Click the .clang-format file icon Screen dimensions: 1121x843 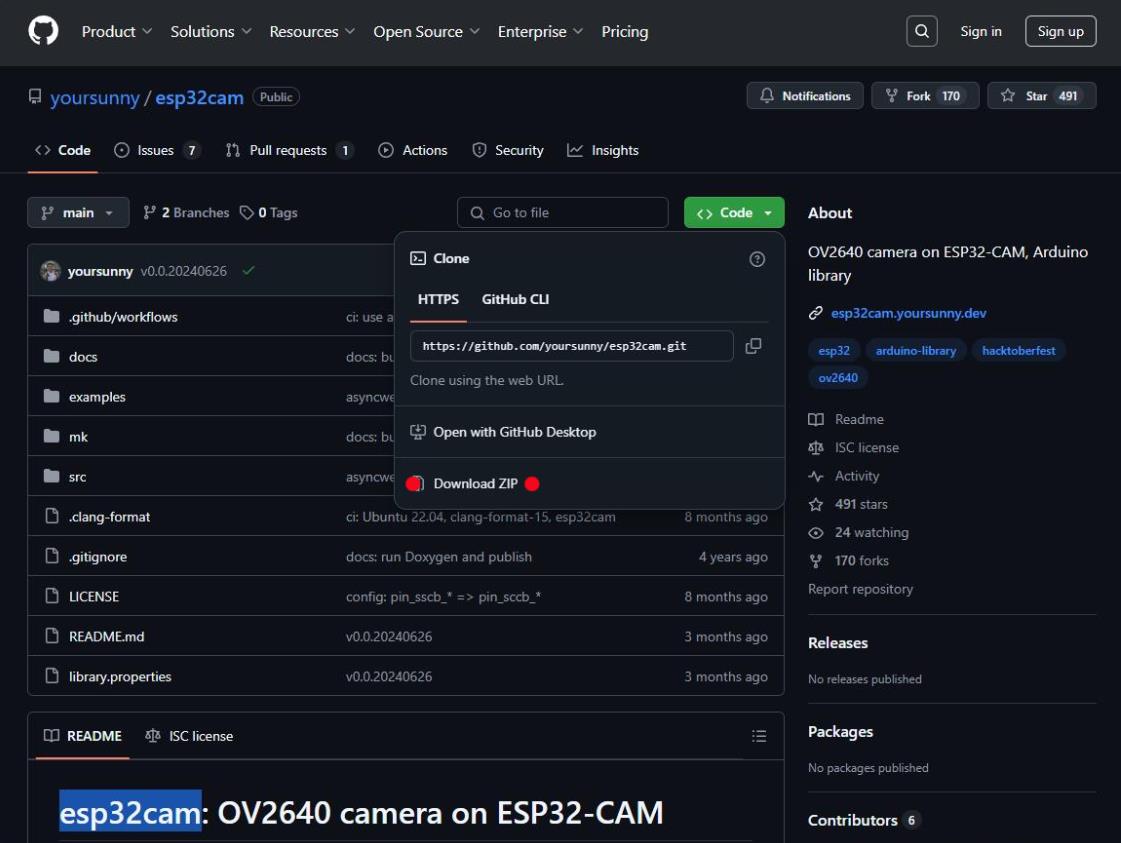(x=51, y=516)
